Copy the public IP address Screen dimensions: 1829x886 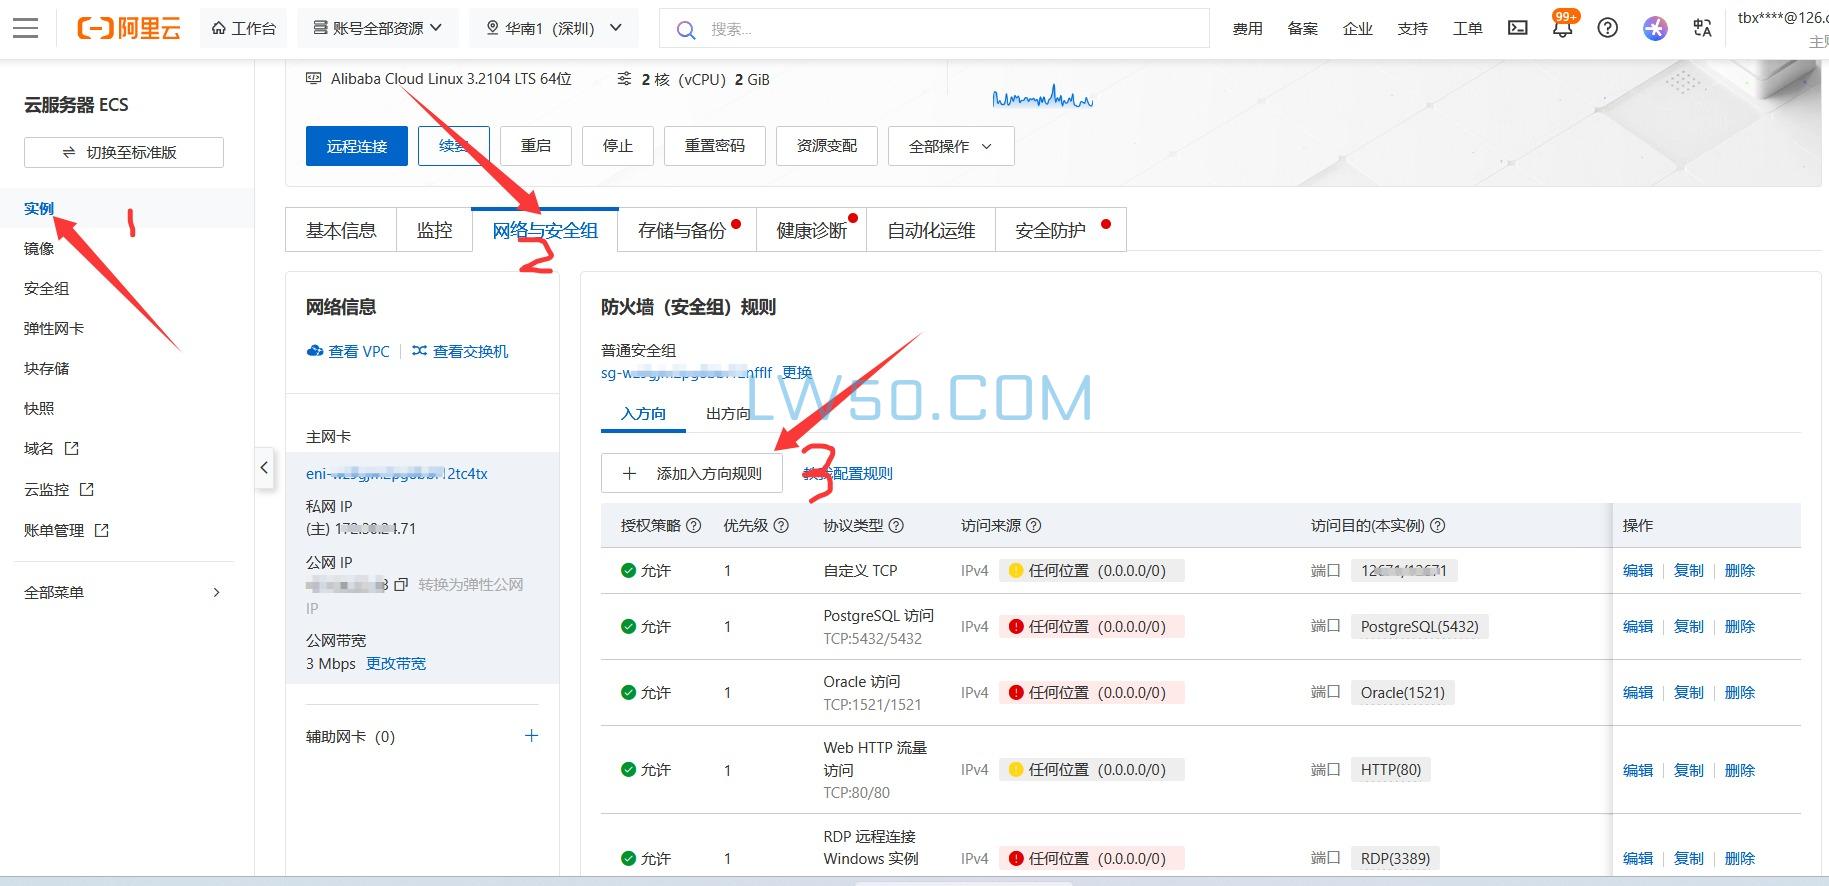(401, 584)
